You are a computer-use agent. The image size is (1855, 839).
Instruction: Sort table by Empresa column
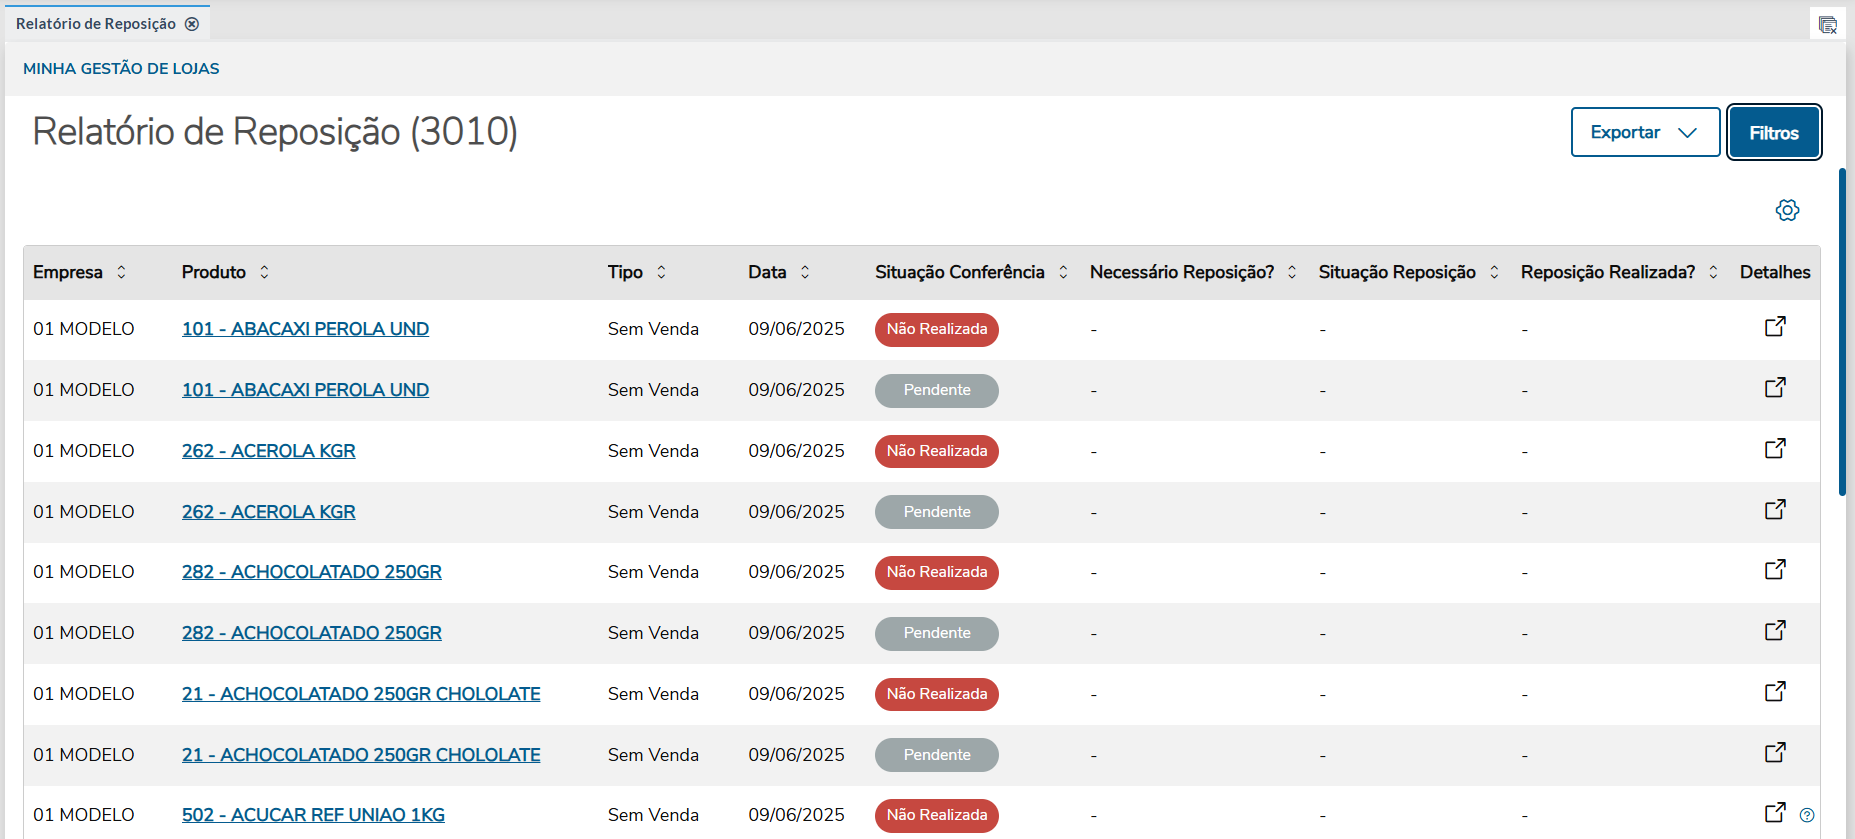121,272
